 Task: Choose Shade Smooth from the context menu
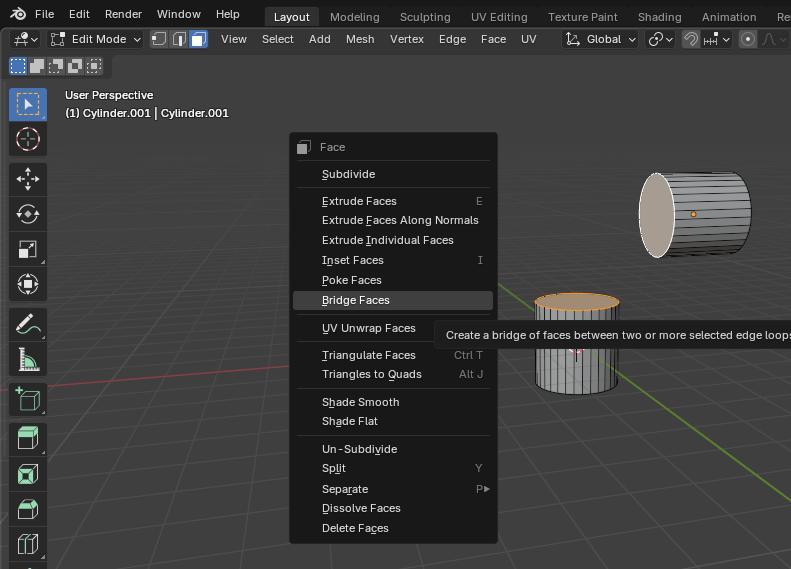pyautogui.click(x=360, y=402)
